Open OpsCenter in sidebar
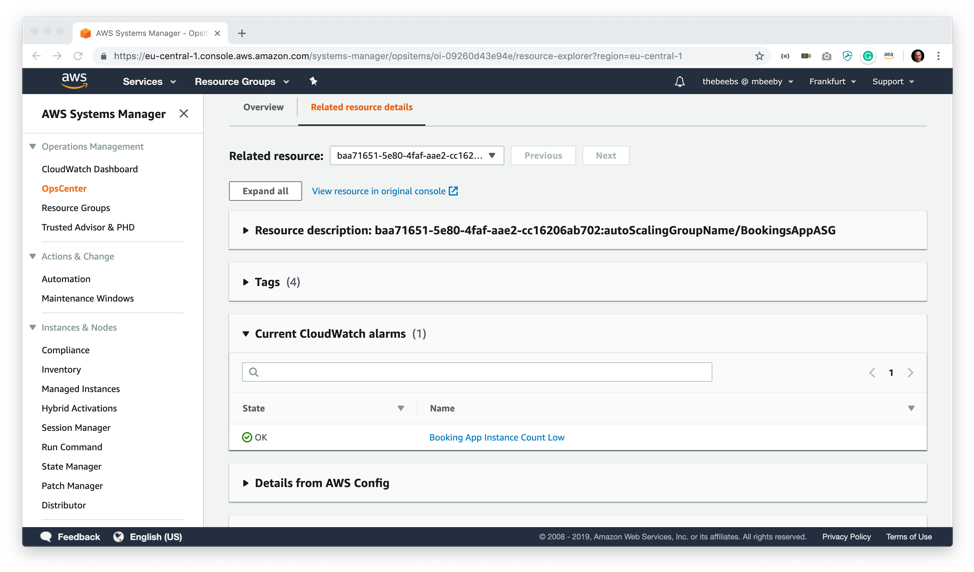 click(64, 188)
